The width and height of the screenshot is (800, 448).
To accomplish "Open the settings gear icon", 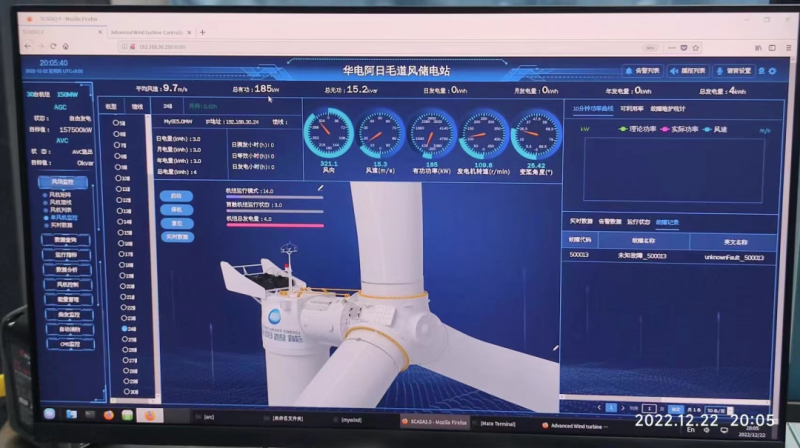I will (x=772, y=71).
